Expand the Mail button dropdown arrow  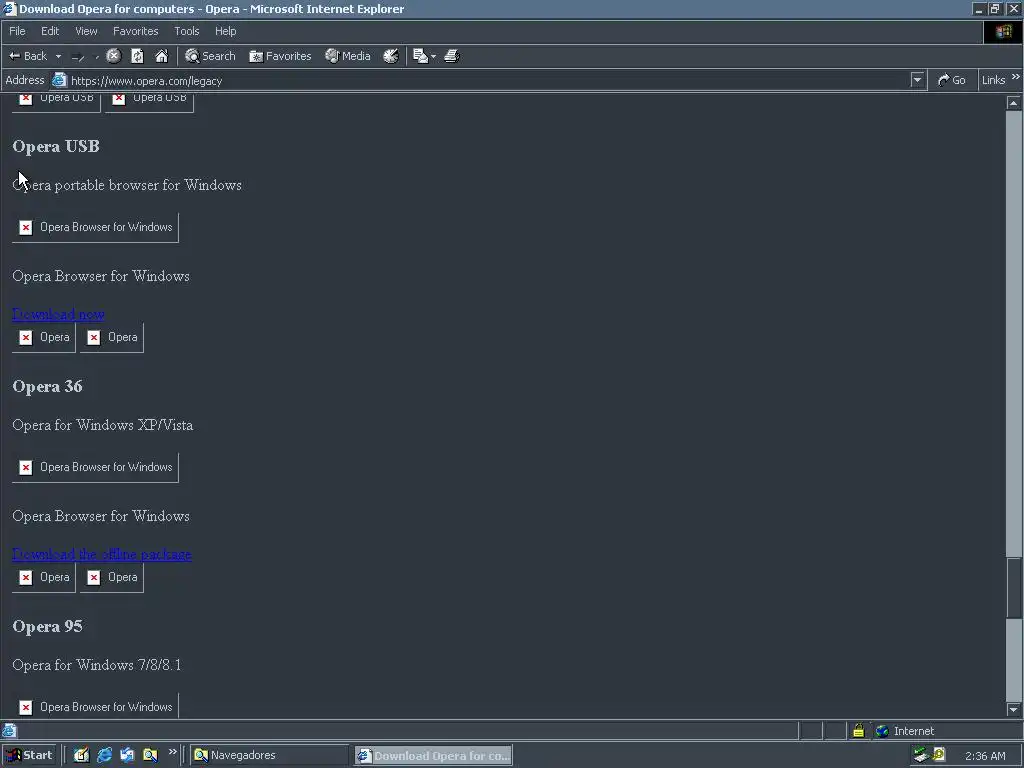point(434,56)
